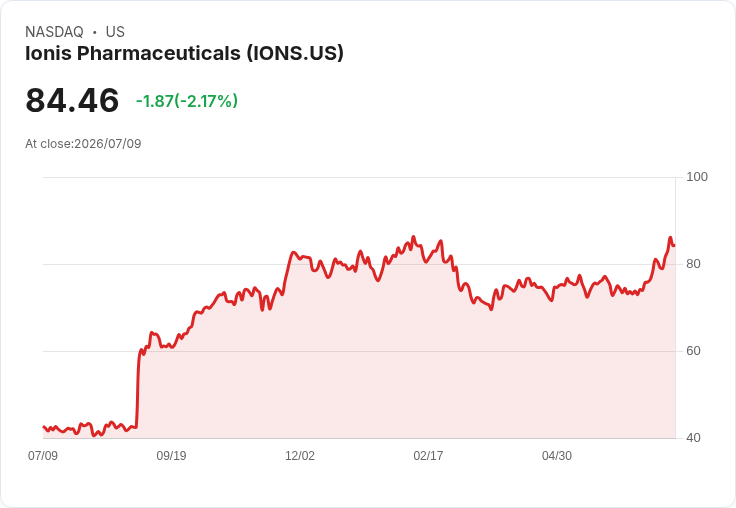Click the 40 price axis label
Viewport: 736px width, 508px height.
pos(693,438)
